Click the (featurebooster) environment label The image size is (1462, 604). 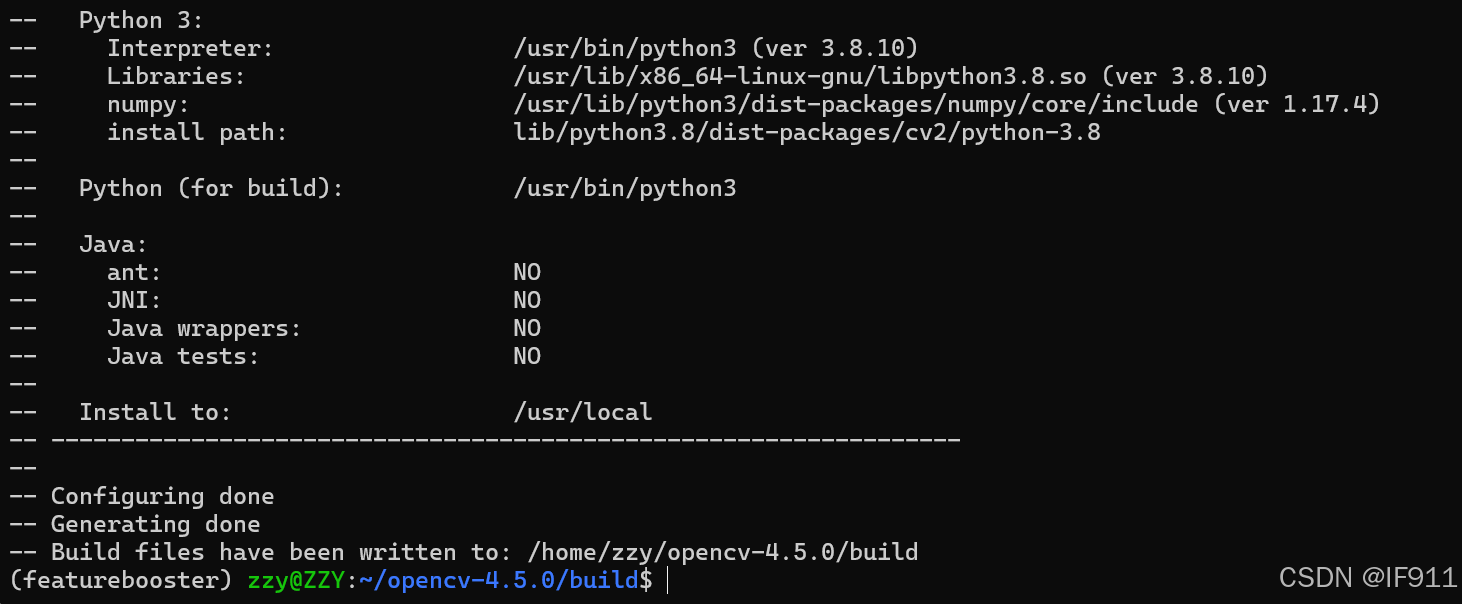pos(121,580)
